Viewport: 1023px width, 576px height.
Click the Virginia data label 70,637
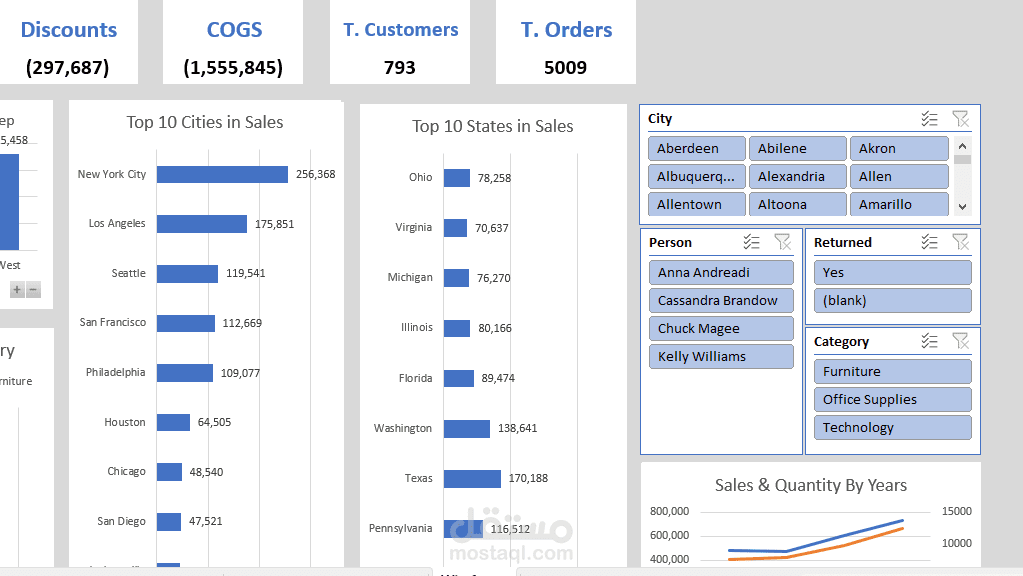[x=492, y=228]
